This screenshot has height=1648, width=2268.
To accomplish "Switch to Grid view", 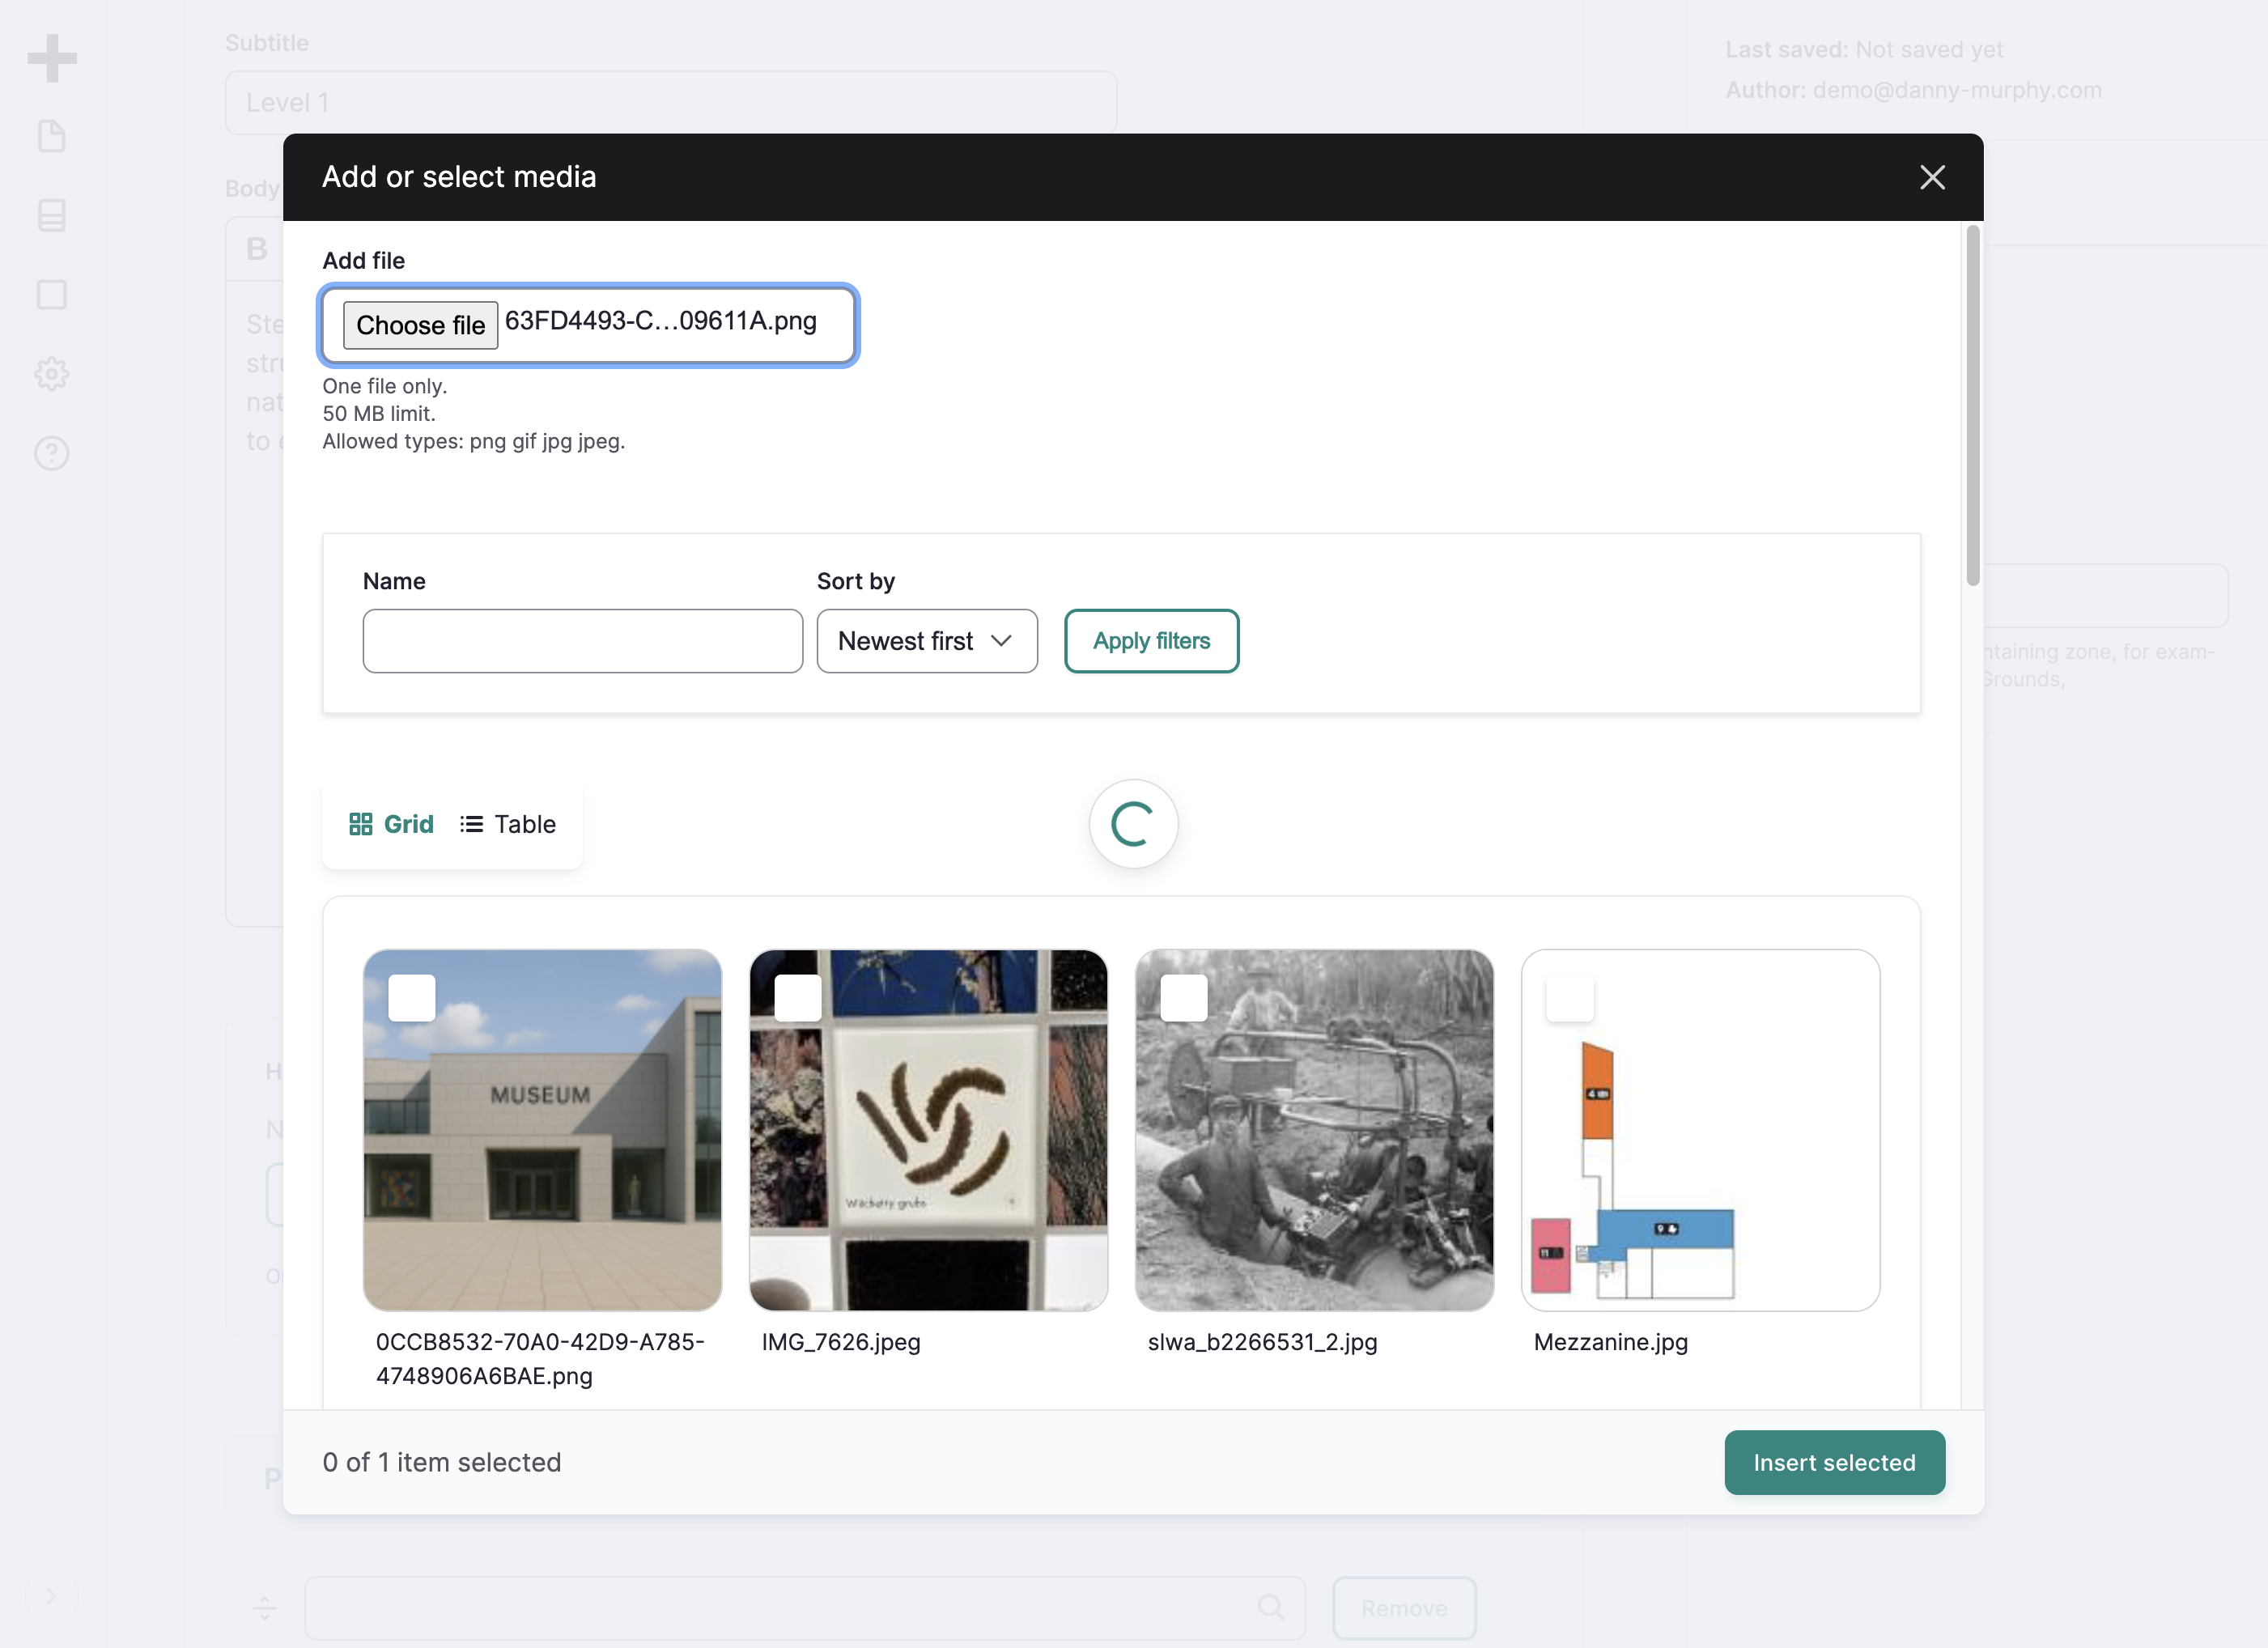I will coord(391,824).
